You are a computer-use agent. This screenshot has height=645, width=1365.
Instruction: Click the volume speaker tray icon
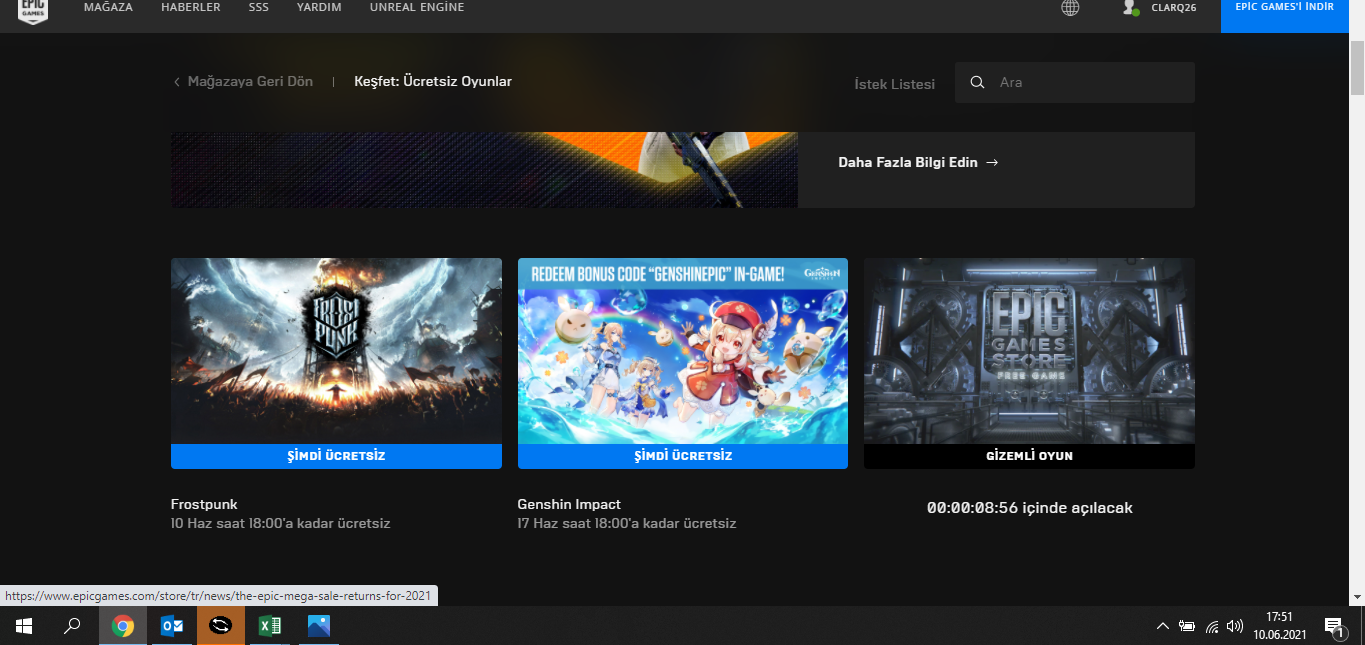click(x=1236, y=627)
